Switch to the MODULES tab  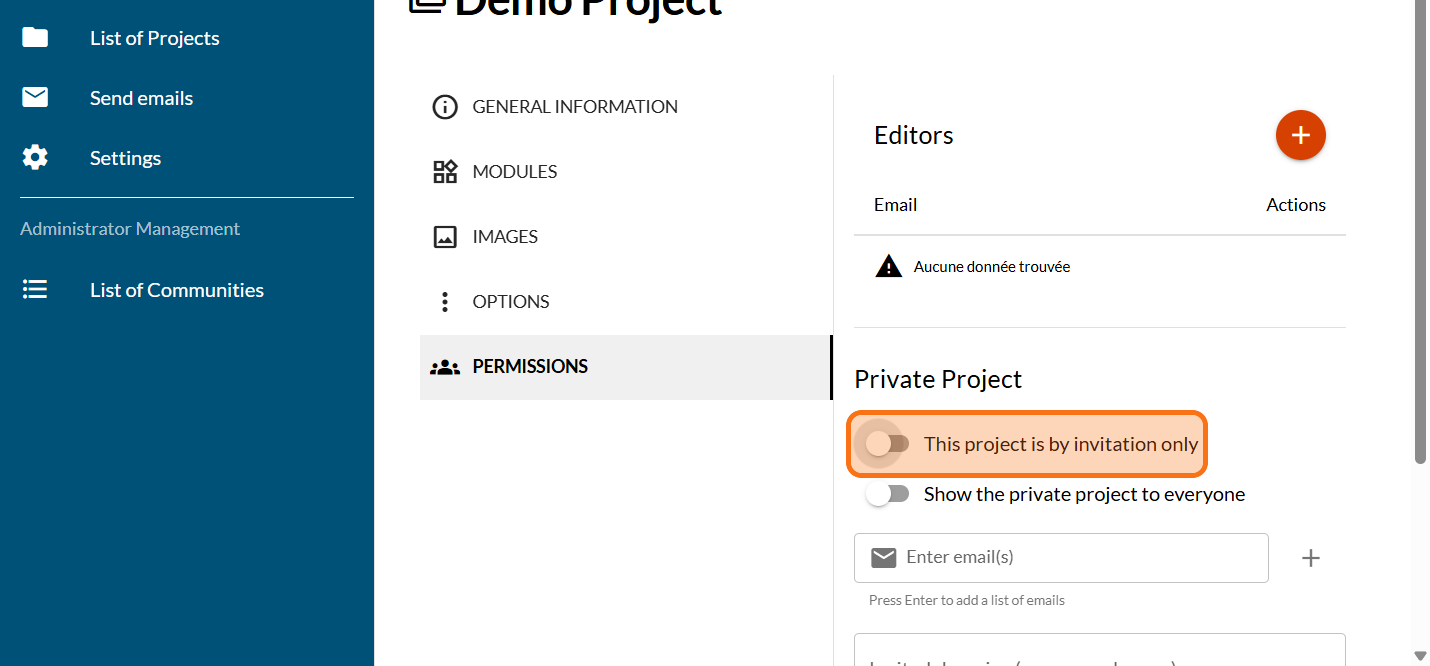[514, 172]
